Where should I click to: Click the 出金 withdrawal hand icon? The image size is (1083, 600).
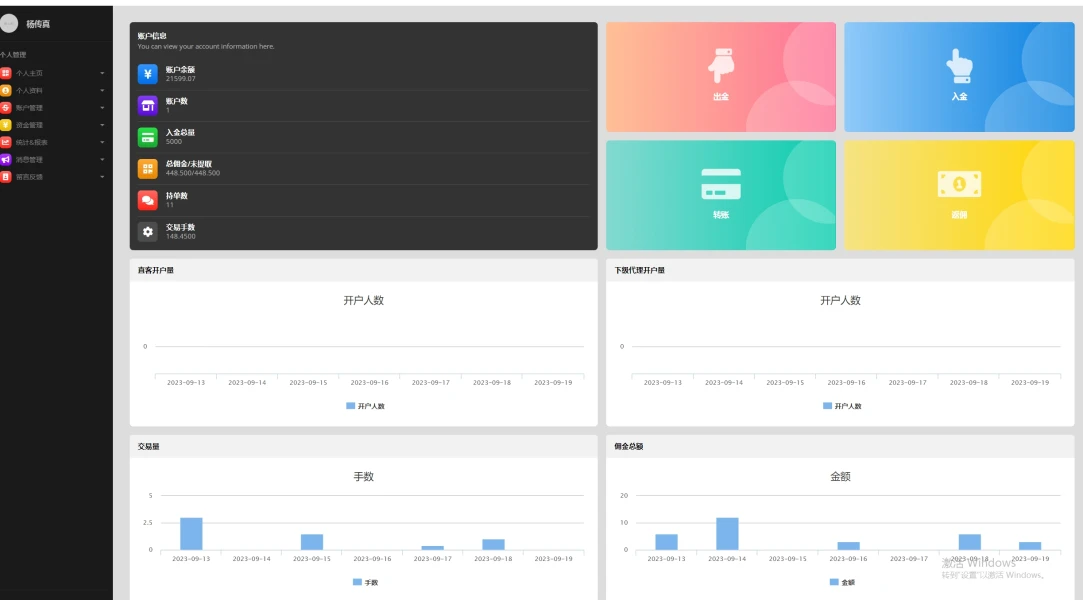721,66
